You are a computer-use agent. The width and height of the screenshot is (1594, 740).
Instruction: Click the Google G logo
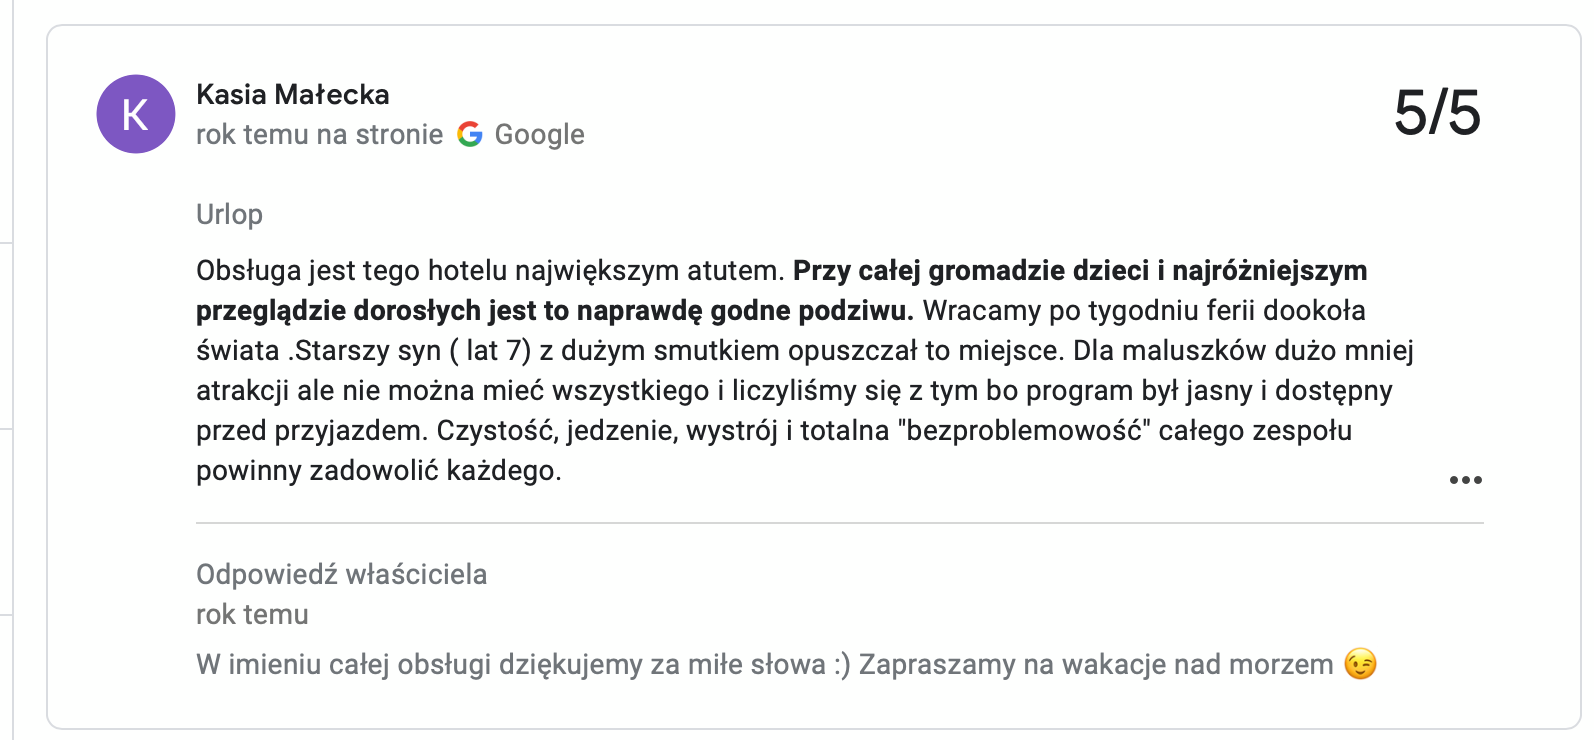[x=470, y=134]
